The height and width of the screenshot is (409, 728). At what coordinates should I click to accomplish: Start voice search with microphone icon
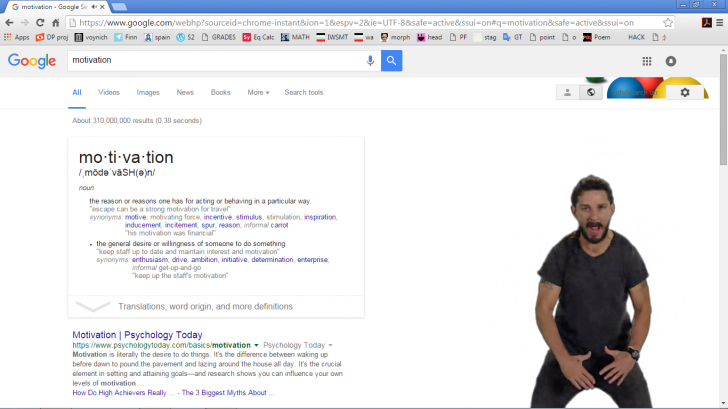coord(370,61)
